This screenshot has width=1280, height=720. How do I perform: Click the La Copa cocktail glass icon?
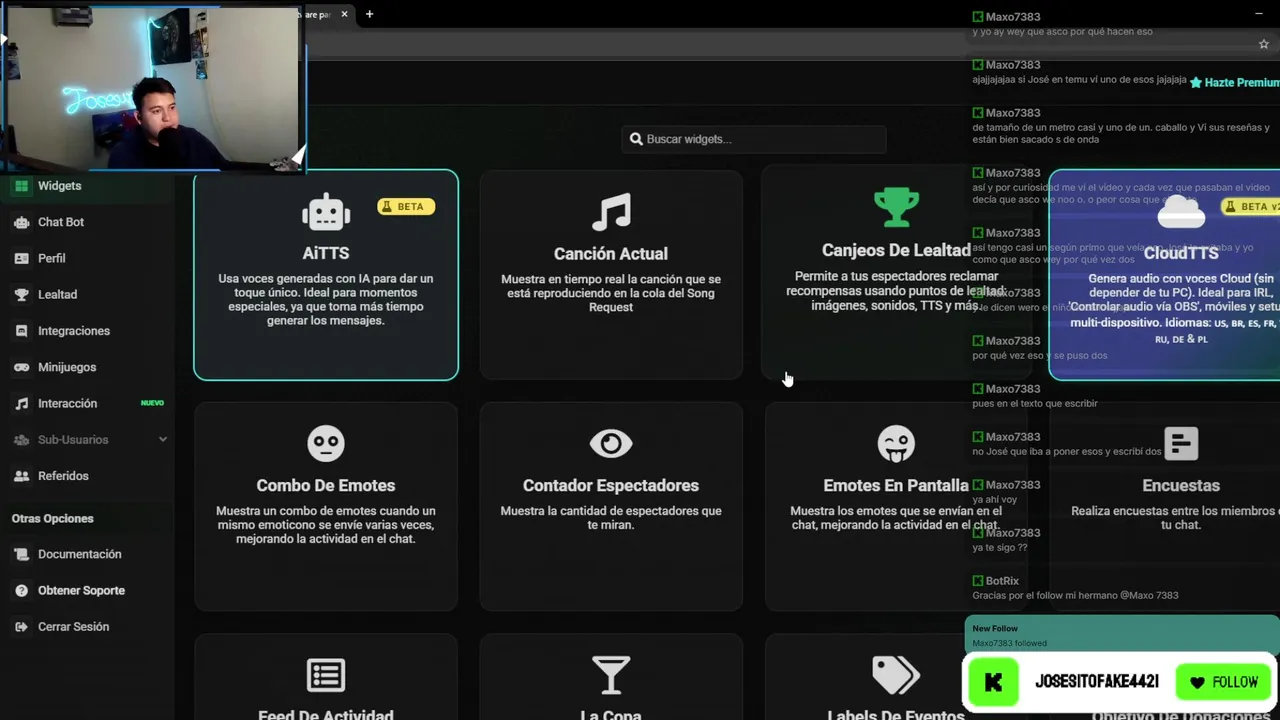click(x=611, y=675)
